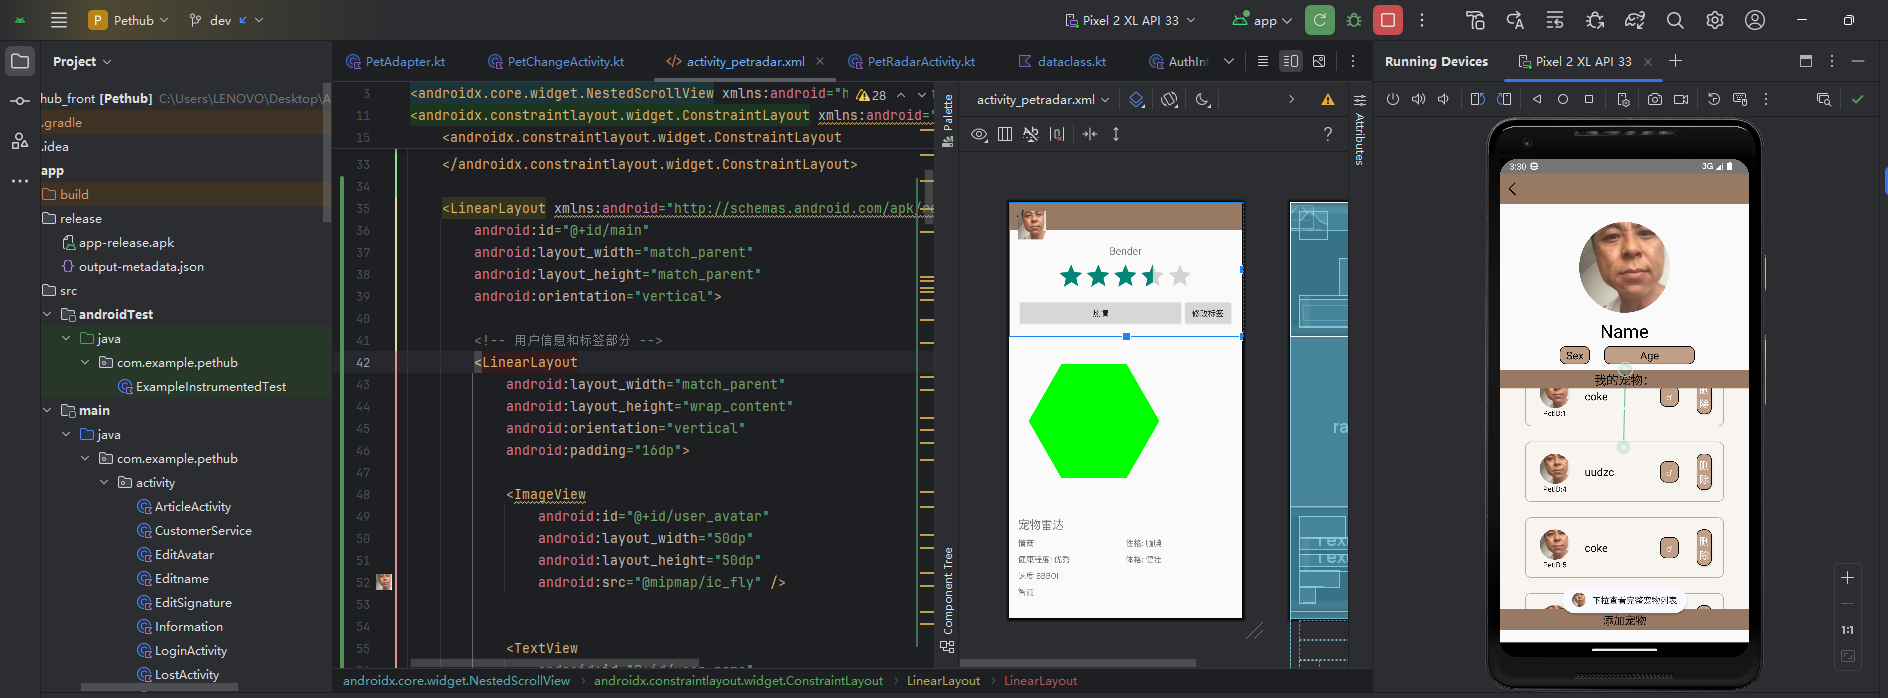This screenshot has width=1888, height=698.
Task: Click the Debug bug icon
Action: (x=1354, y=20)
